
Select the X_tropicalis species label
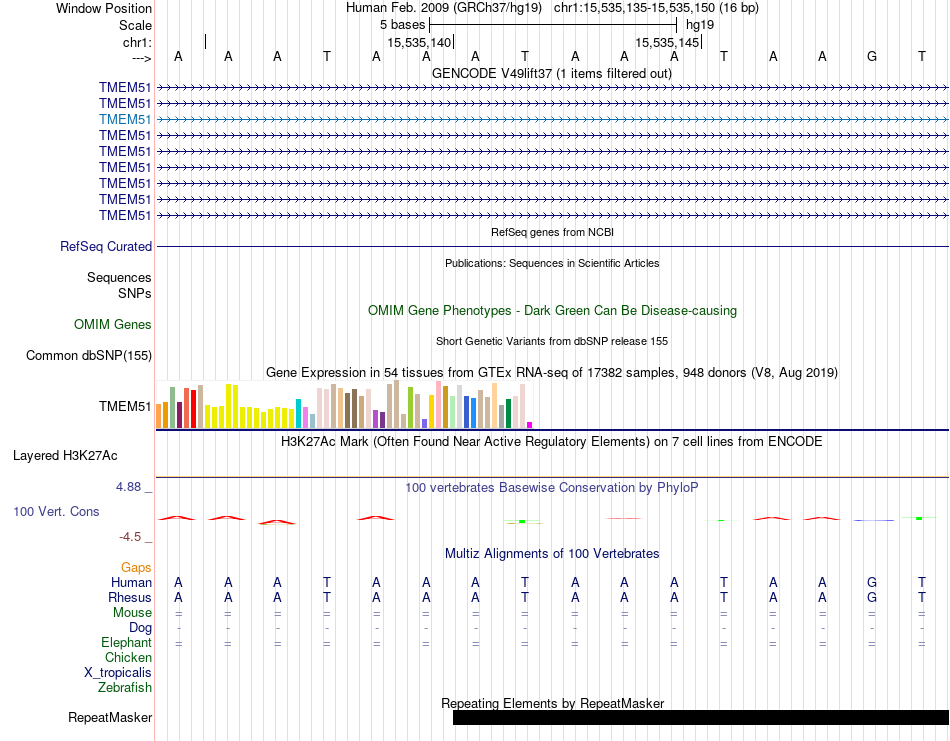coord(118,673)
